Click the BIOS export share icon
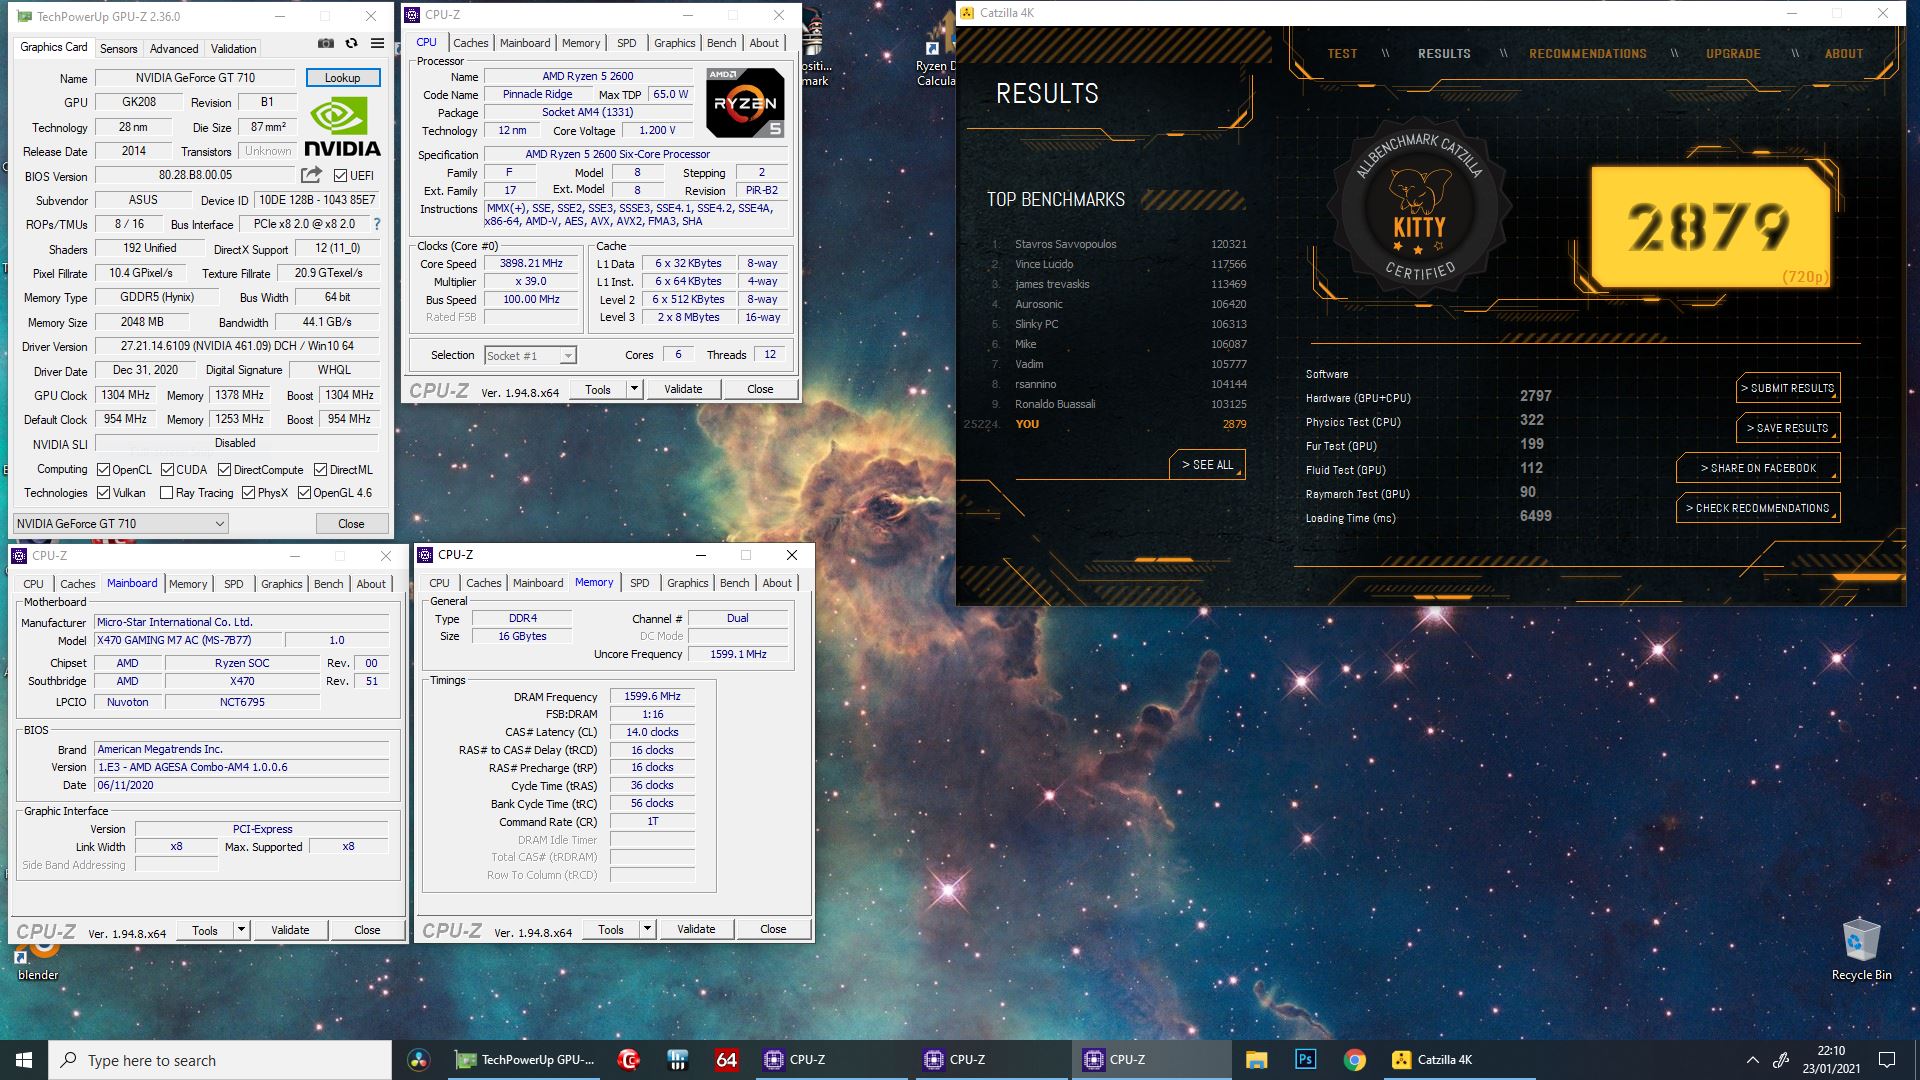Screen dimensions: 1920x1080 (312, 175)
